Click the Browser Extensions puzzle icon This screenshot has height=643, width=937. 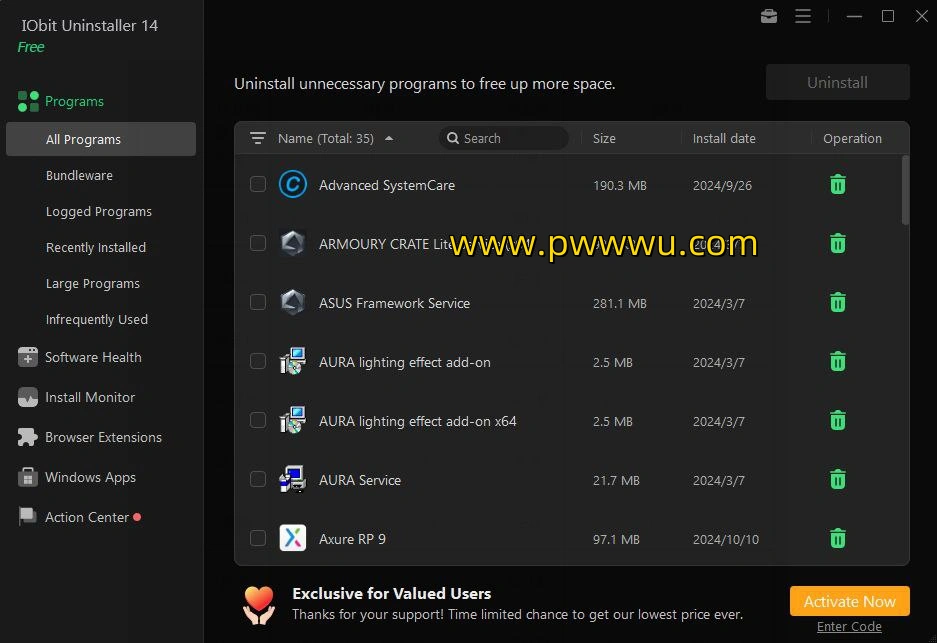click(27, 437)
